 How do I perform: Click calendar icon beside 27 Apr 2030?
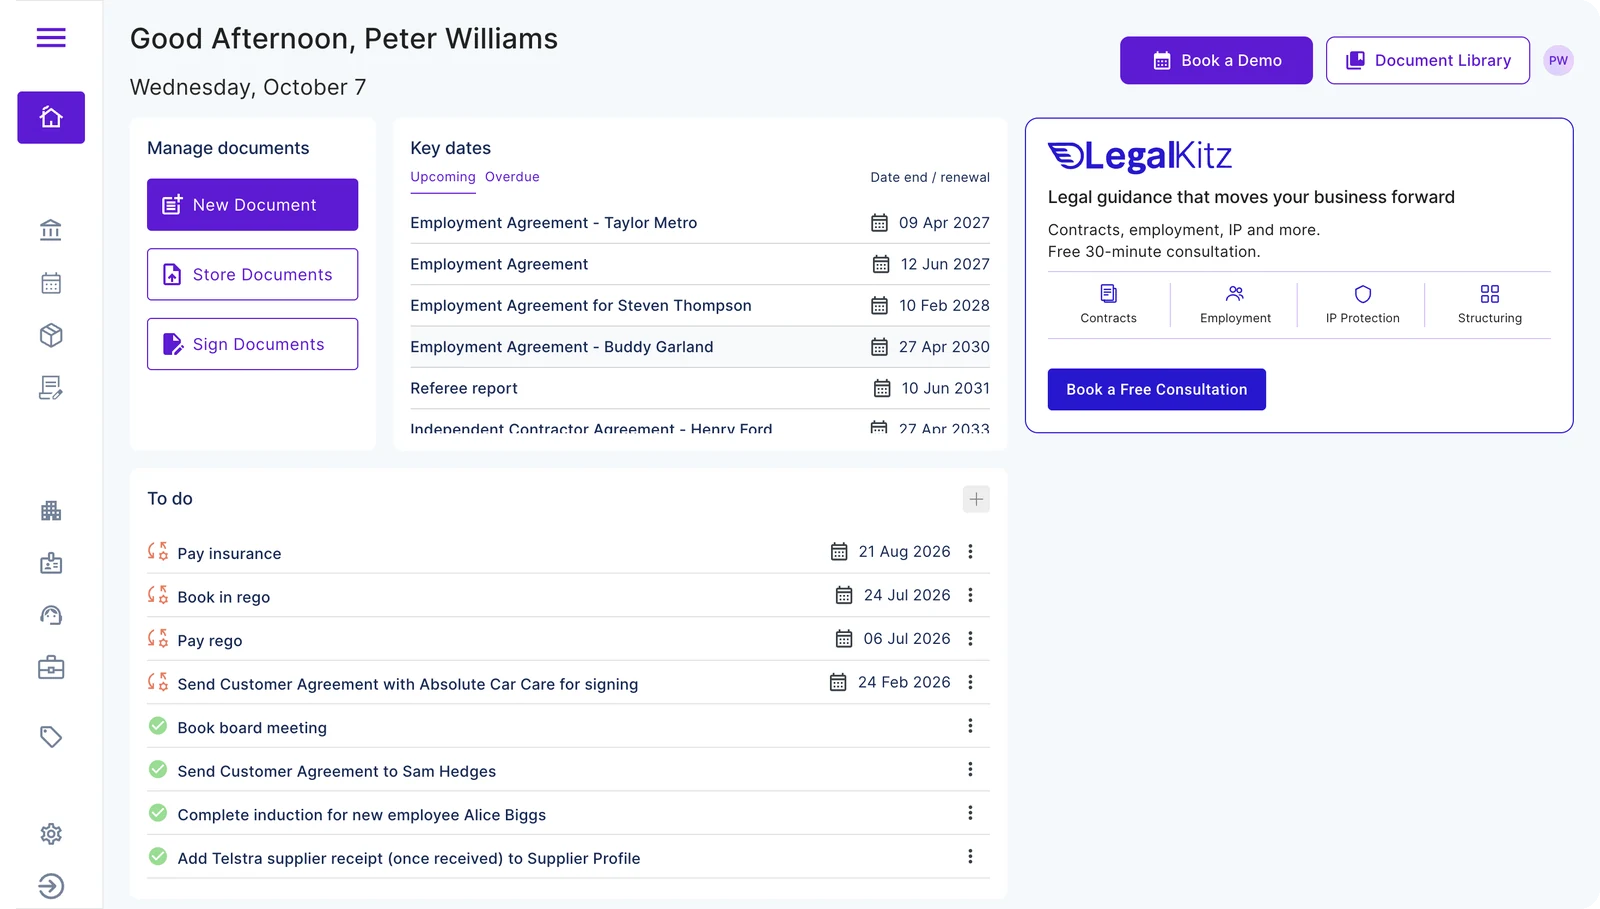[x=879, y=347]
